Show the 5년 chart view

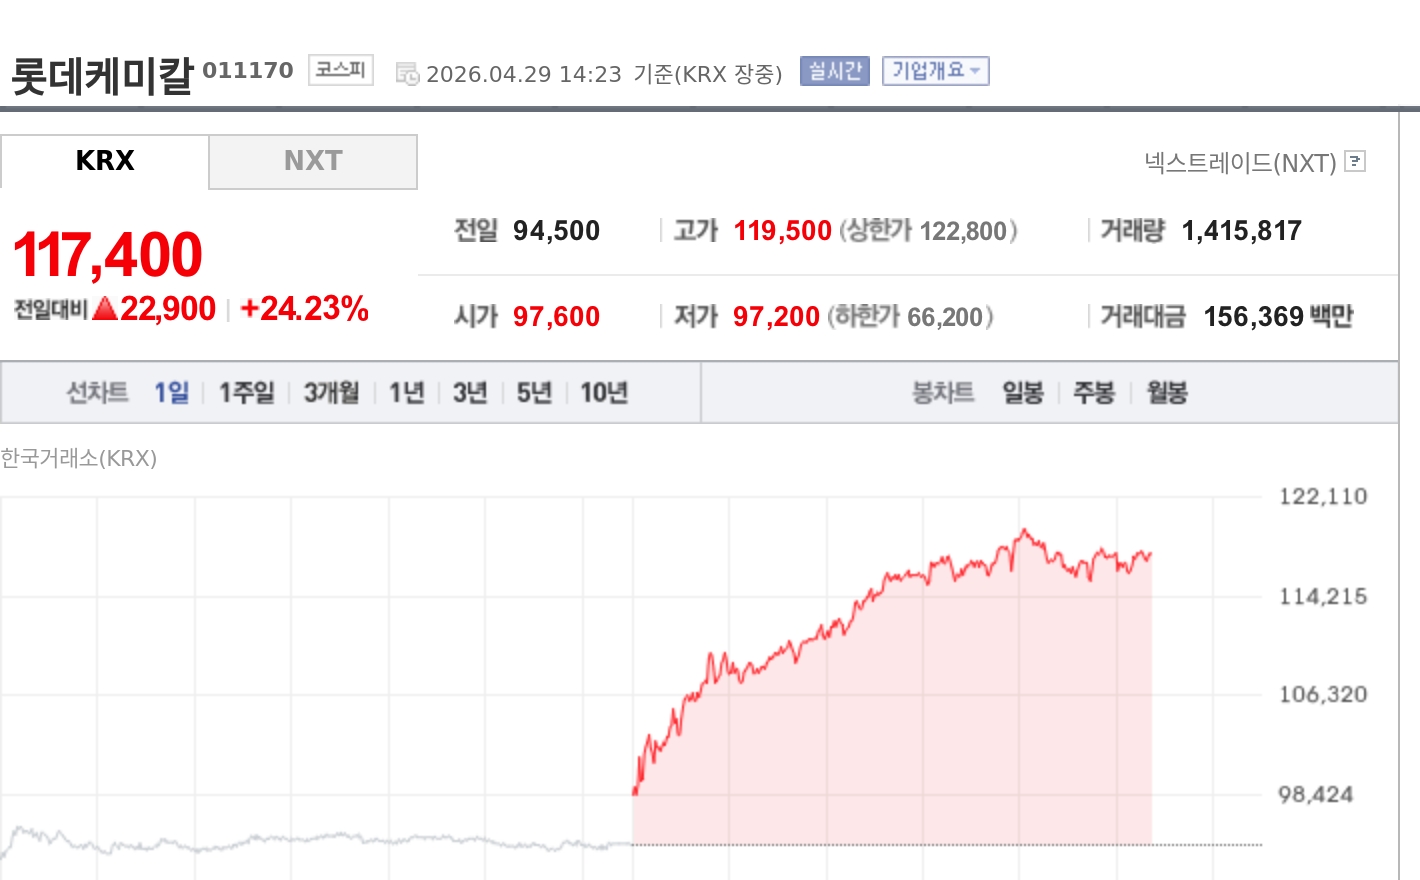click(x=532, y=392)
